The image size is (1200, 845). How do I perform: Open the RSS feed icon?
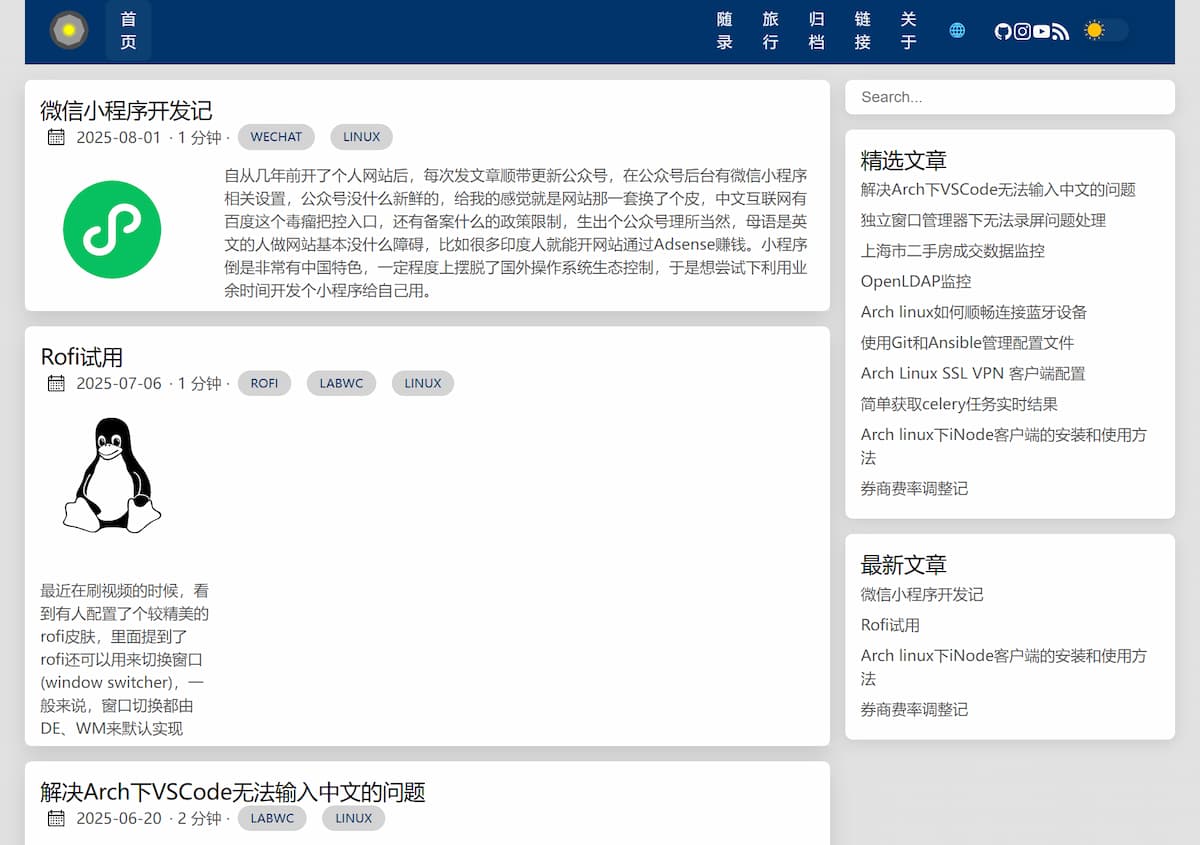click(1060, 31)
